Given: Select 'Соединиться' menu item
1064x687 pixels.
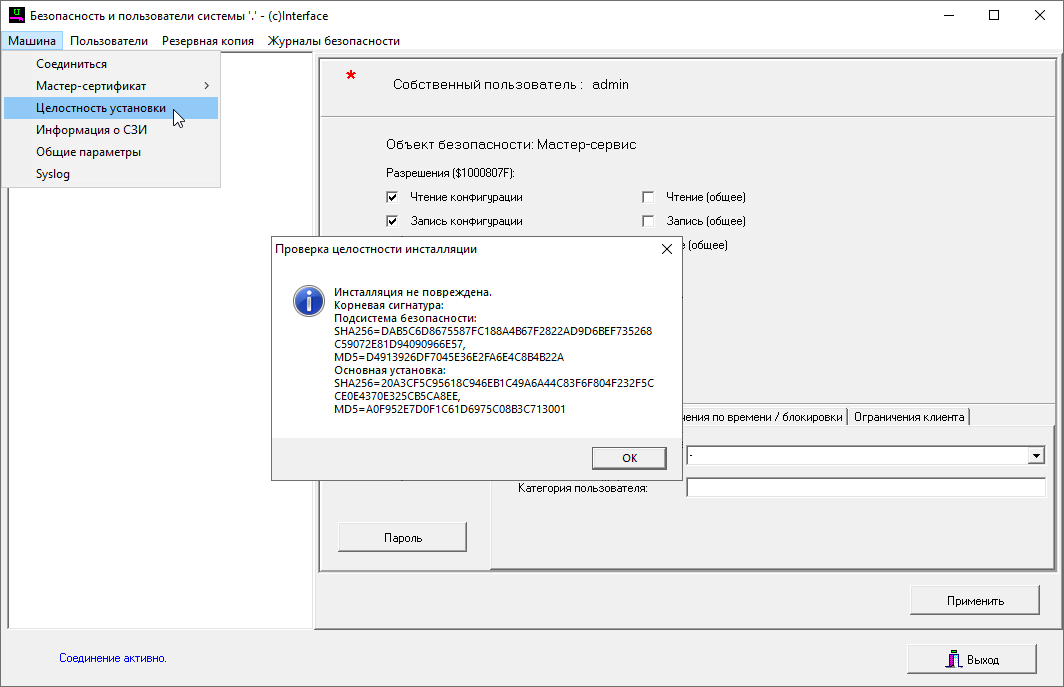Looking at the screenshot, I should click(x=71, y=64).
